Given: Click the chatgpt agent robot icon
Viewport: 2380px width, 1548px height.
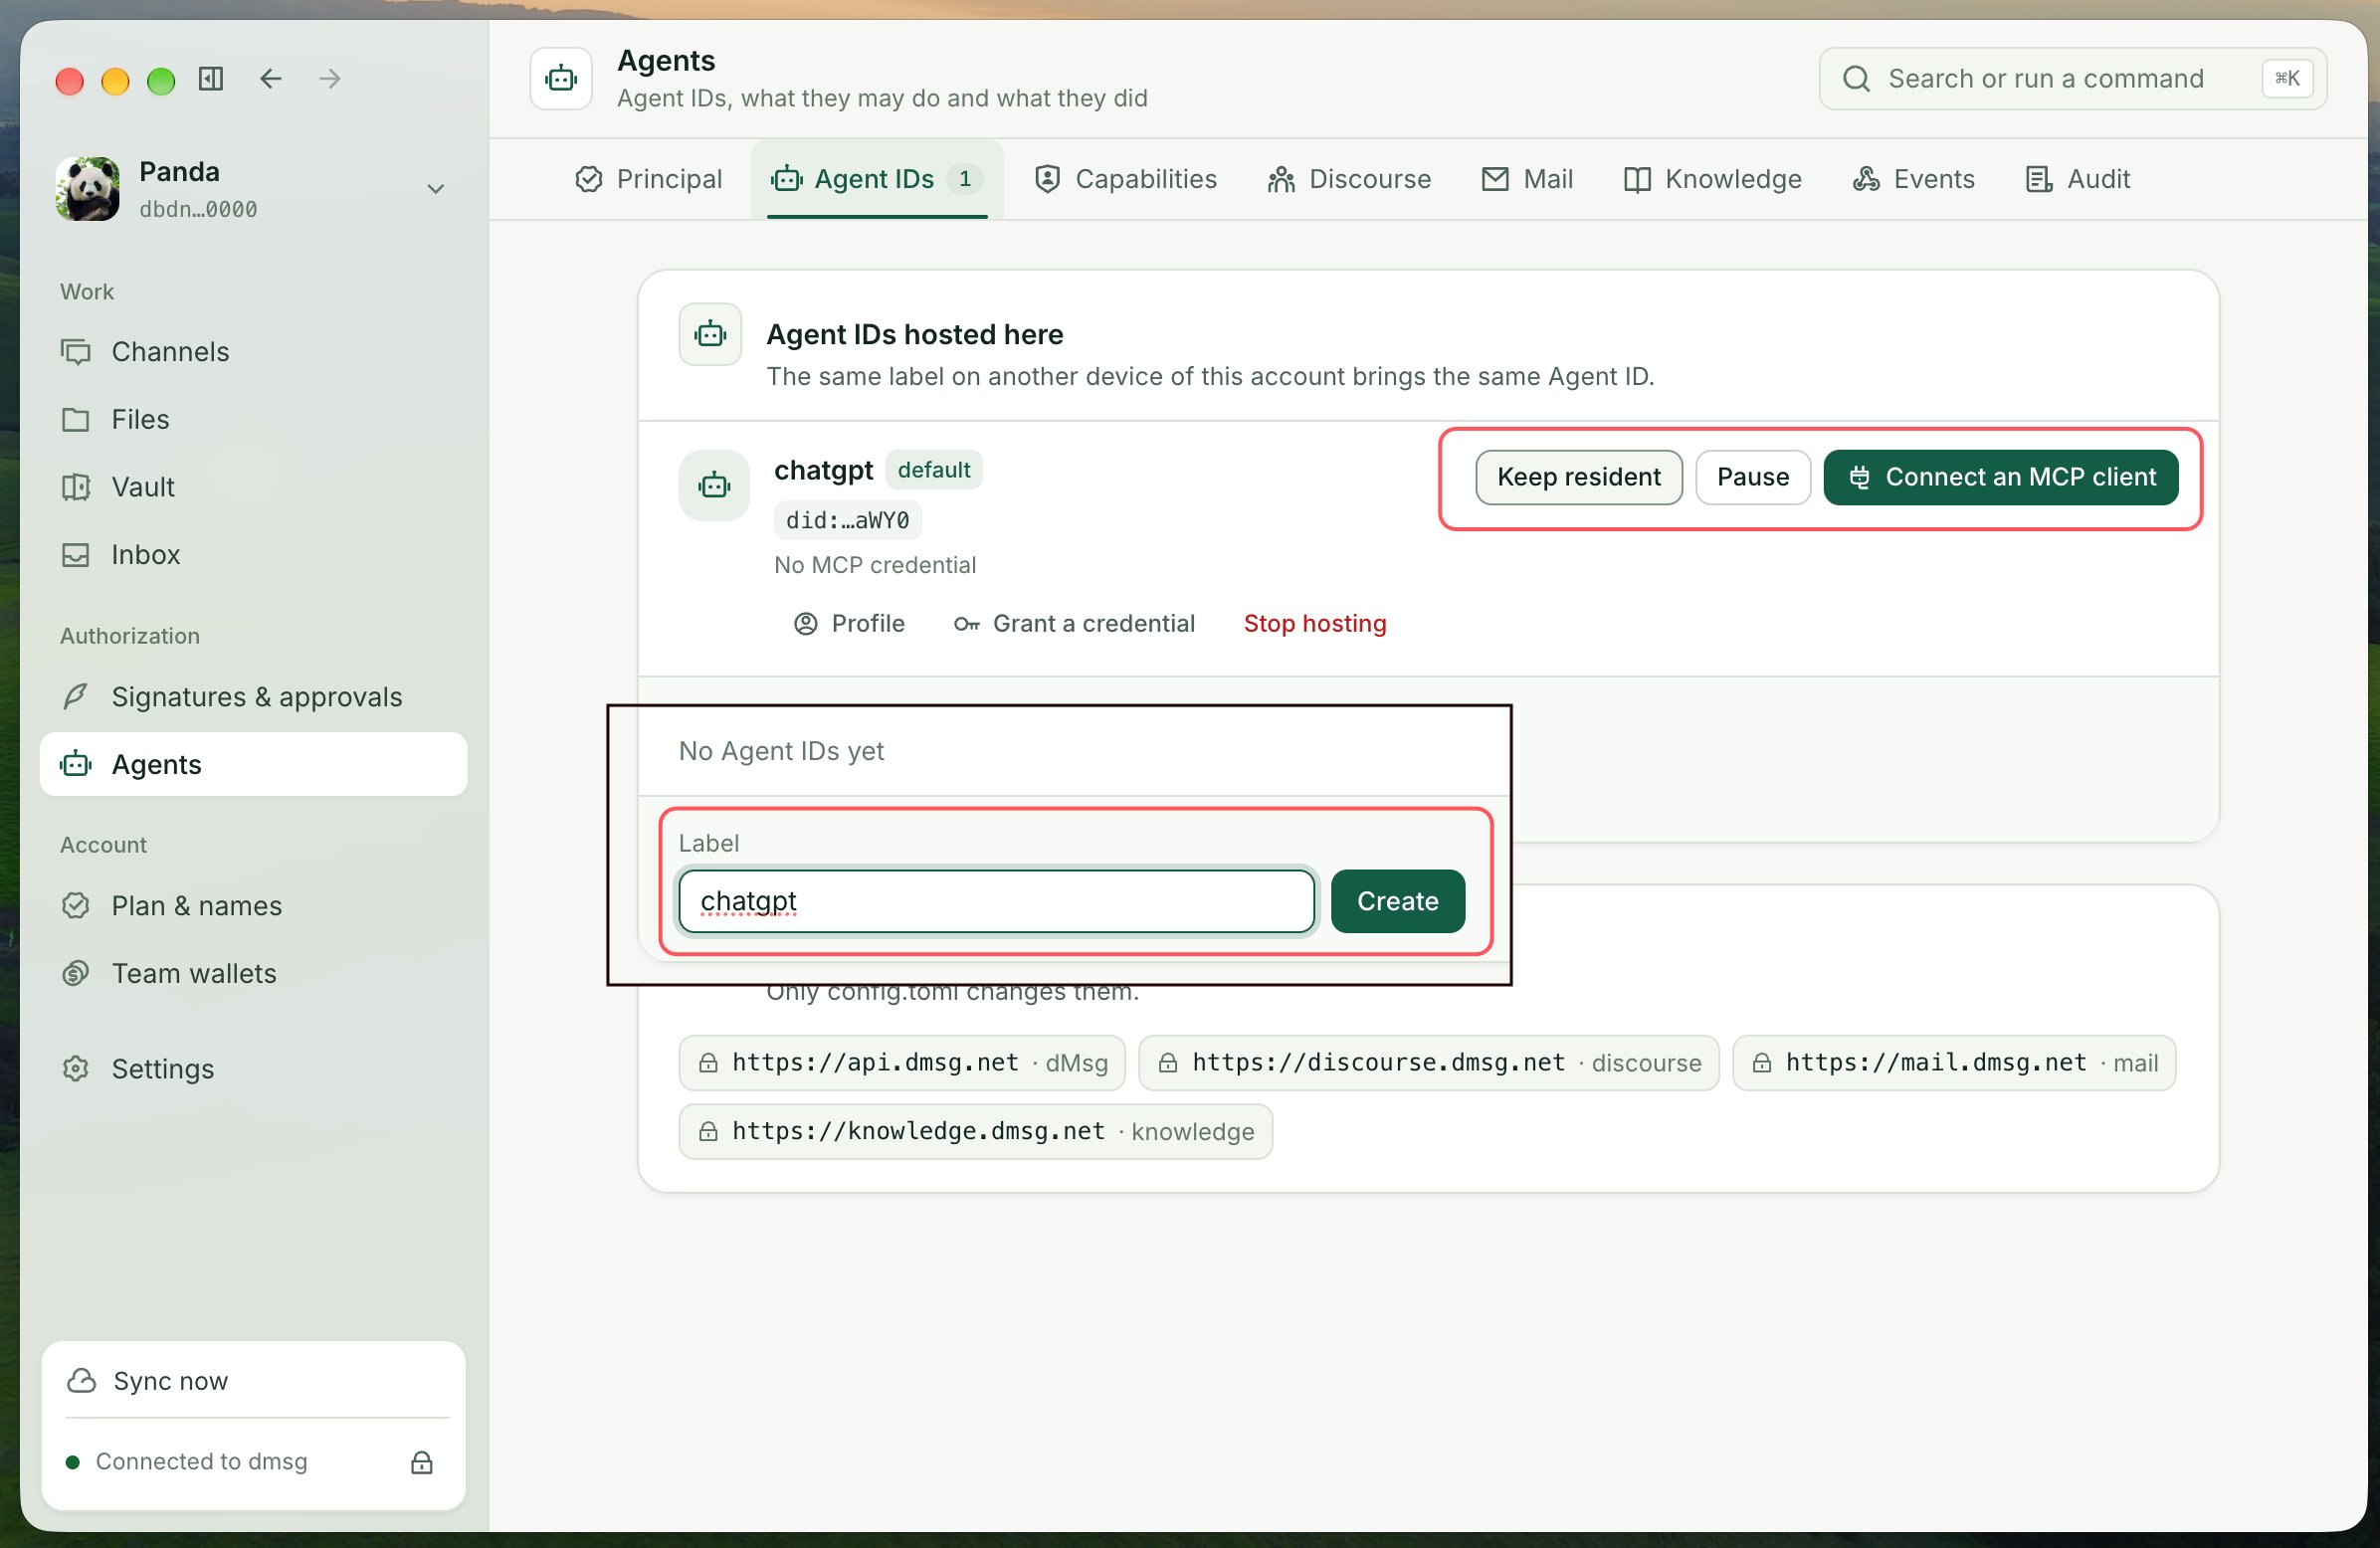Looking at the screenshot, I should [x=714, y=486].
